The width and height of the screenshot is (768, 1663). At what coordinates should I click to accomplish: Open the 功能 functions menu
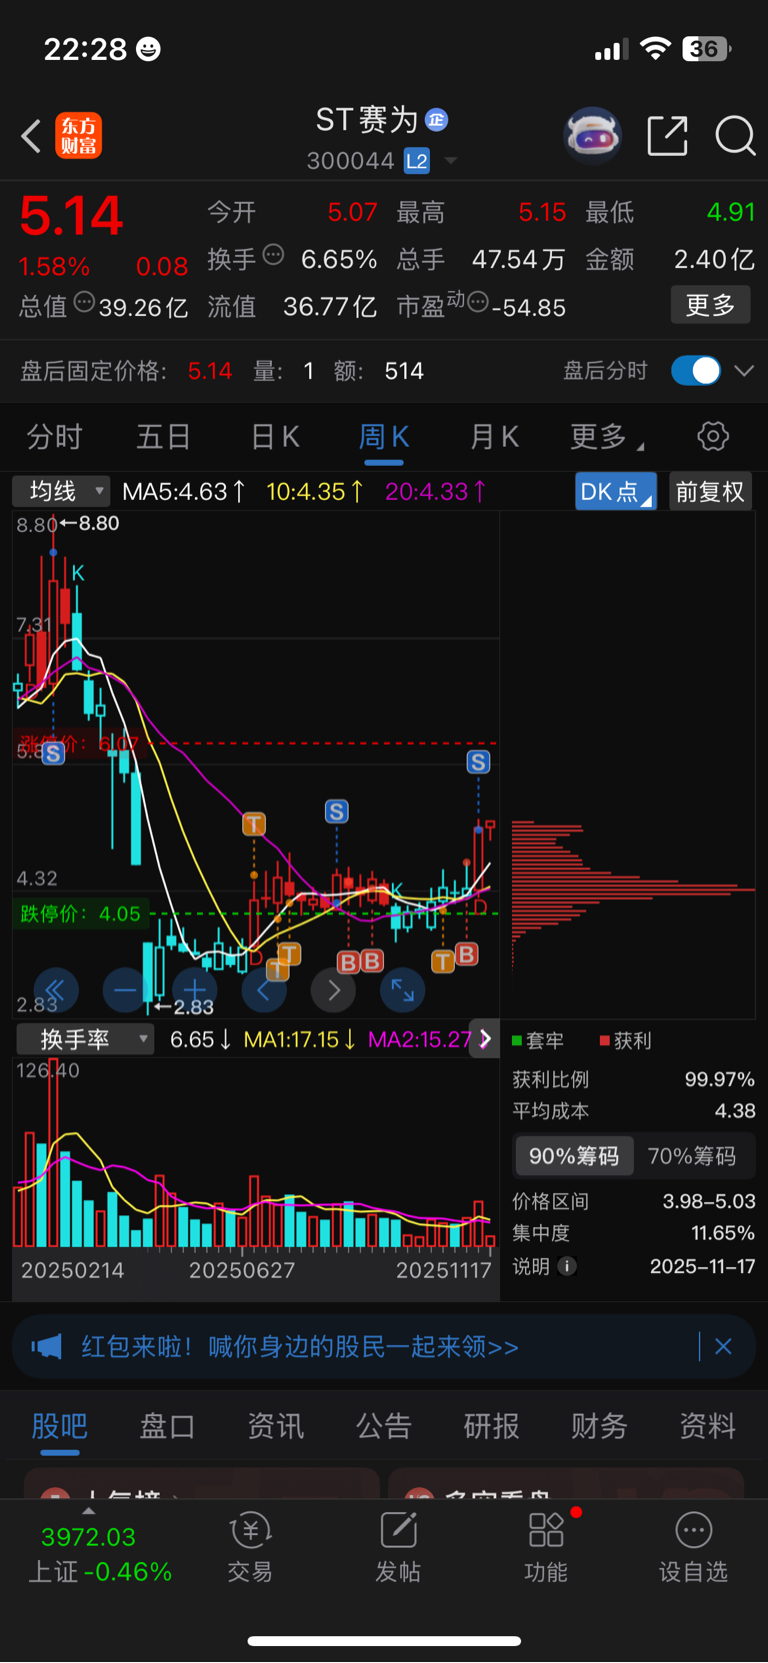click(x=546, y=1548)
